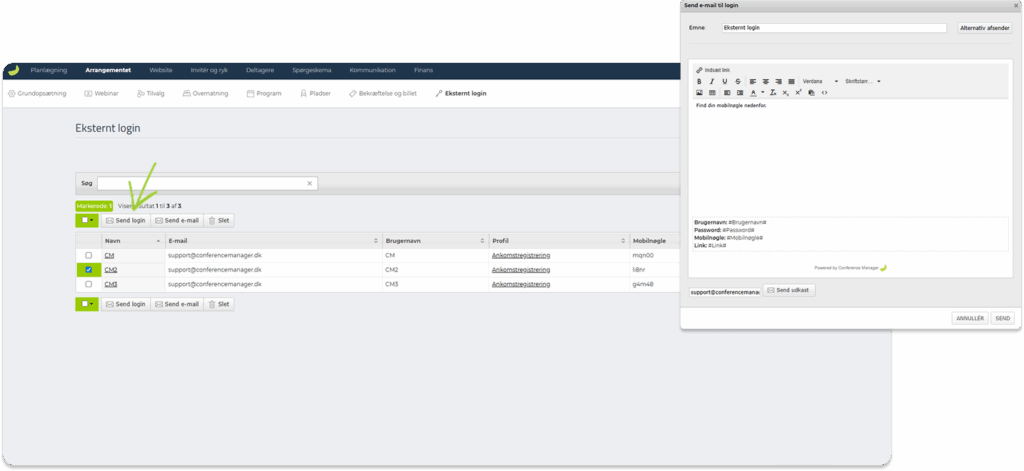Uncheck the selected CM2 row checkbox
Screen dimensions: 1024x471
click(89, 270)
